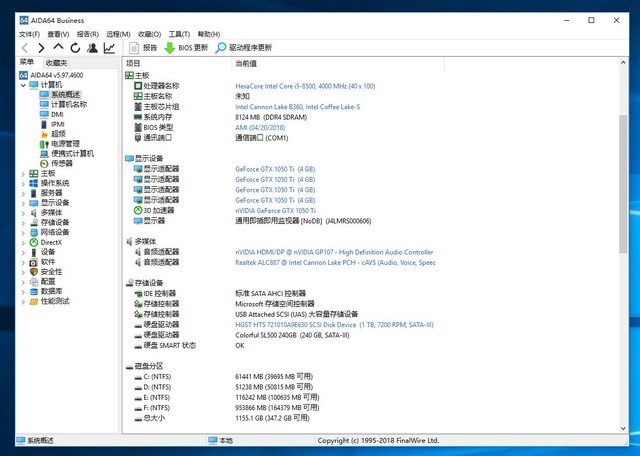Open the Realtek ALC887 audio link

click(x=336, y=262)
